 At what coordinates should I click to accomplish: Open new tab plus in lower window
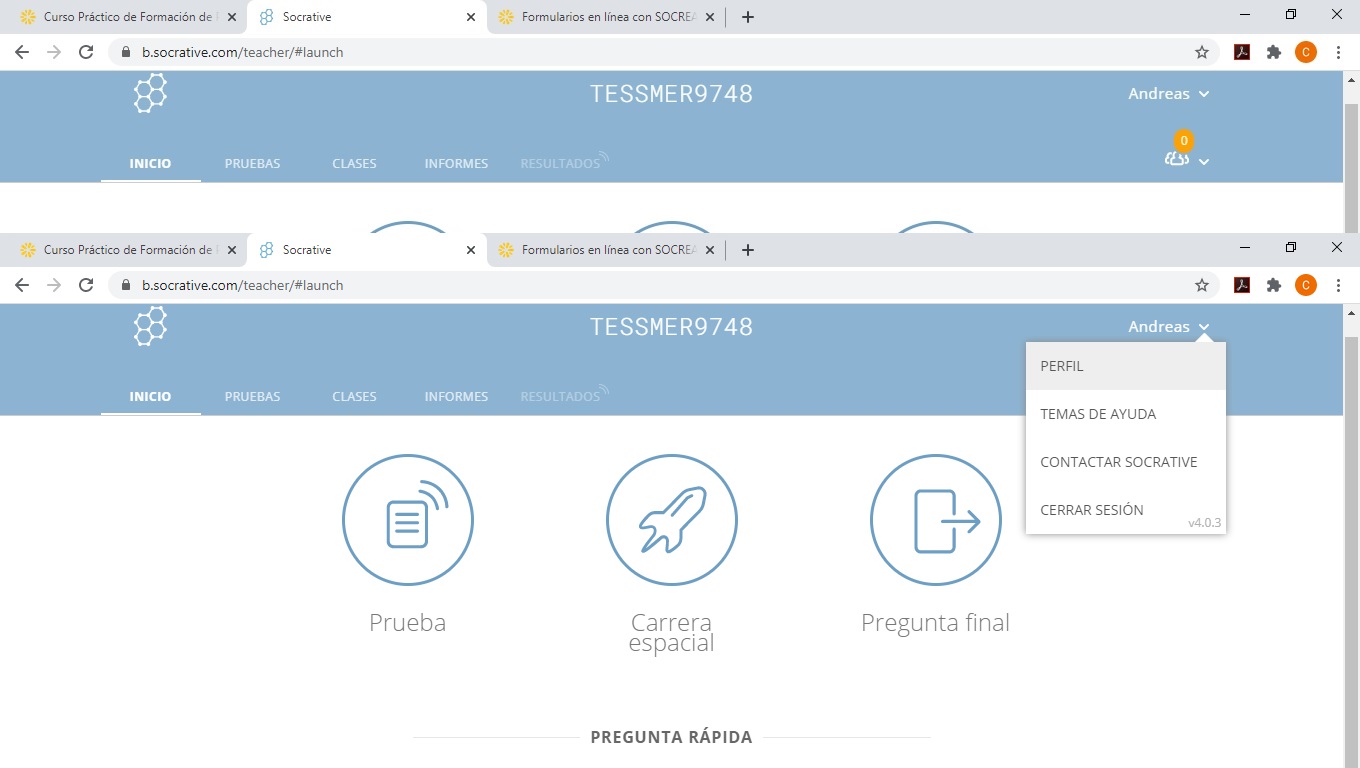748,250
